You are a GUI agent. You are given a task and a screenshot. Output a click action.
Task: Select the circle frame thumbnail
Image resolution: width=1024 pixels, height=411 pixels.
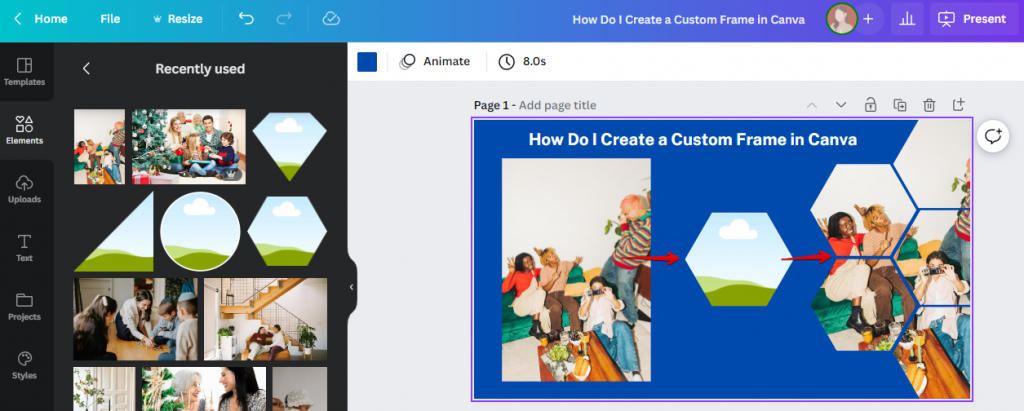(200, 231)
